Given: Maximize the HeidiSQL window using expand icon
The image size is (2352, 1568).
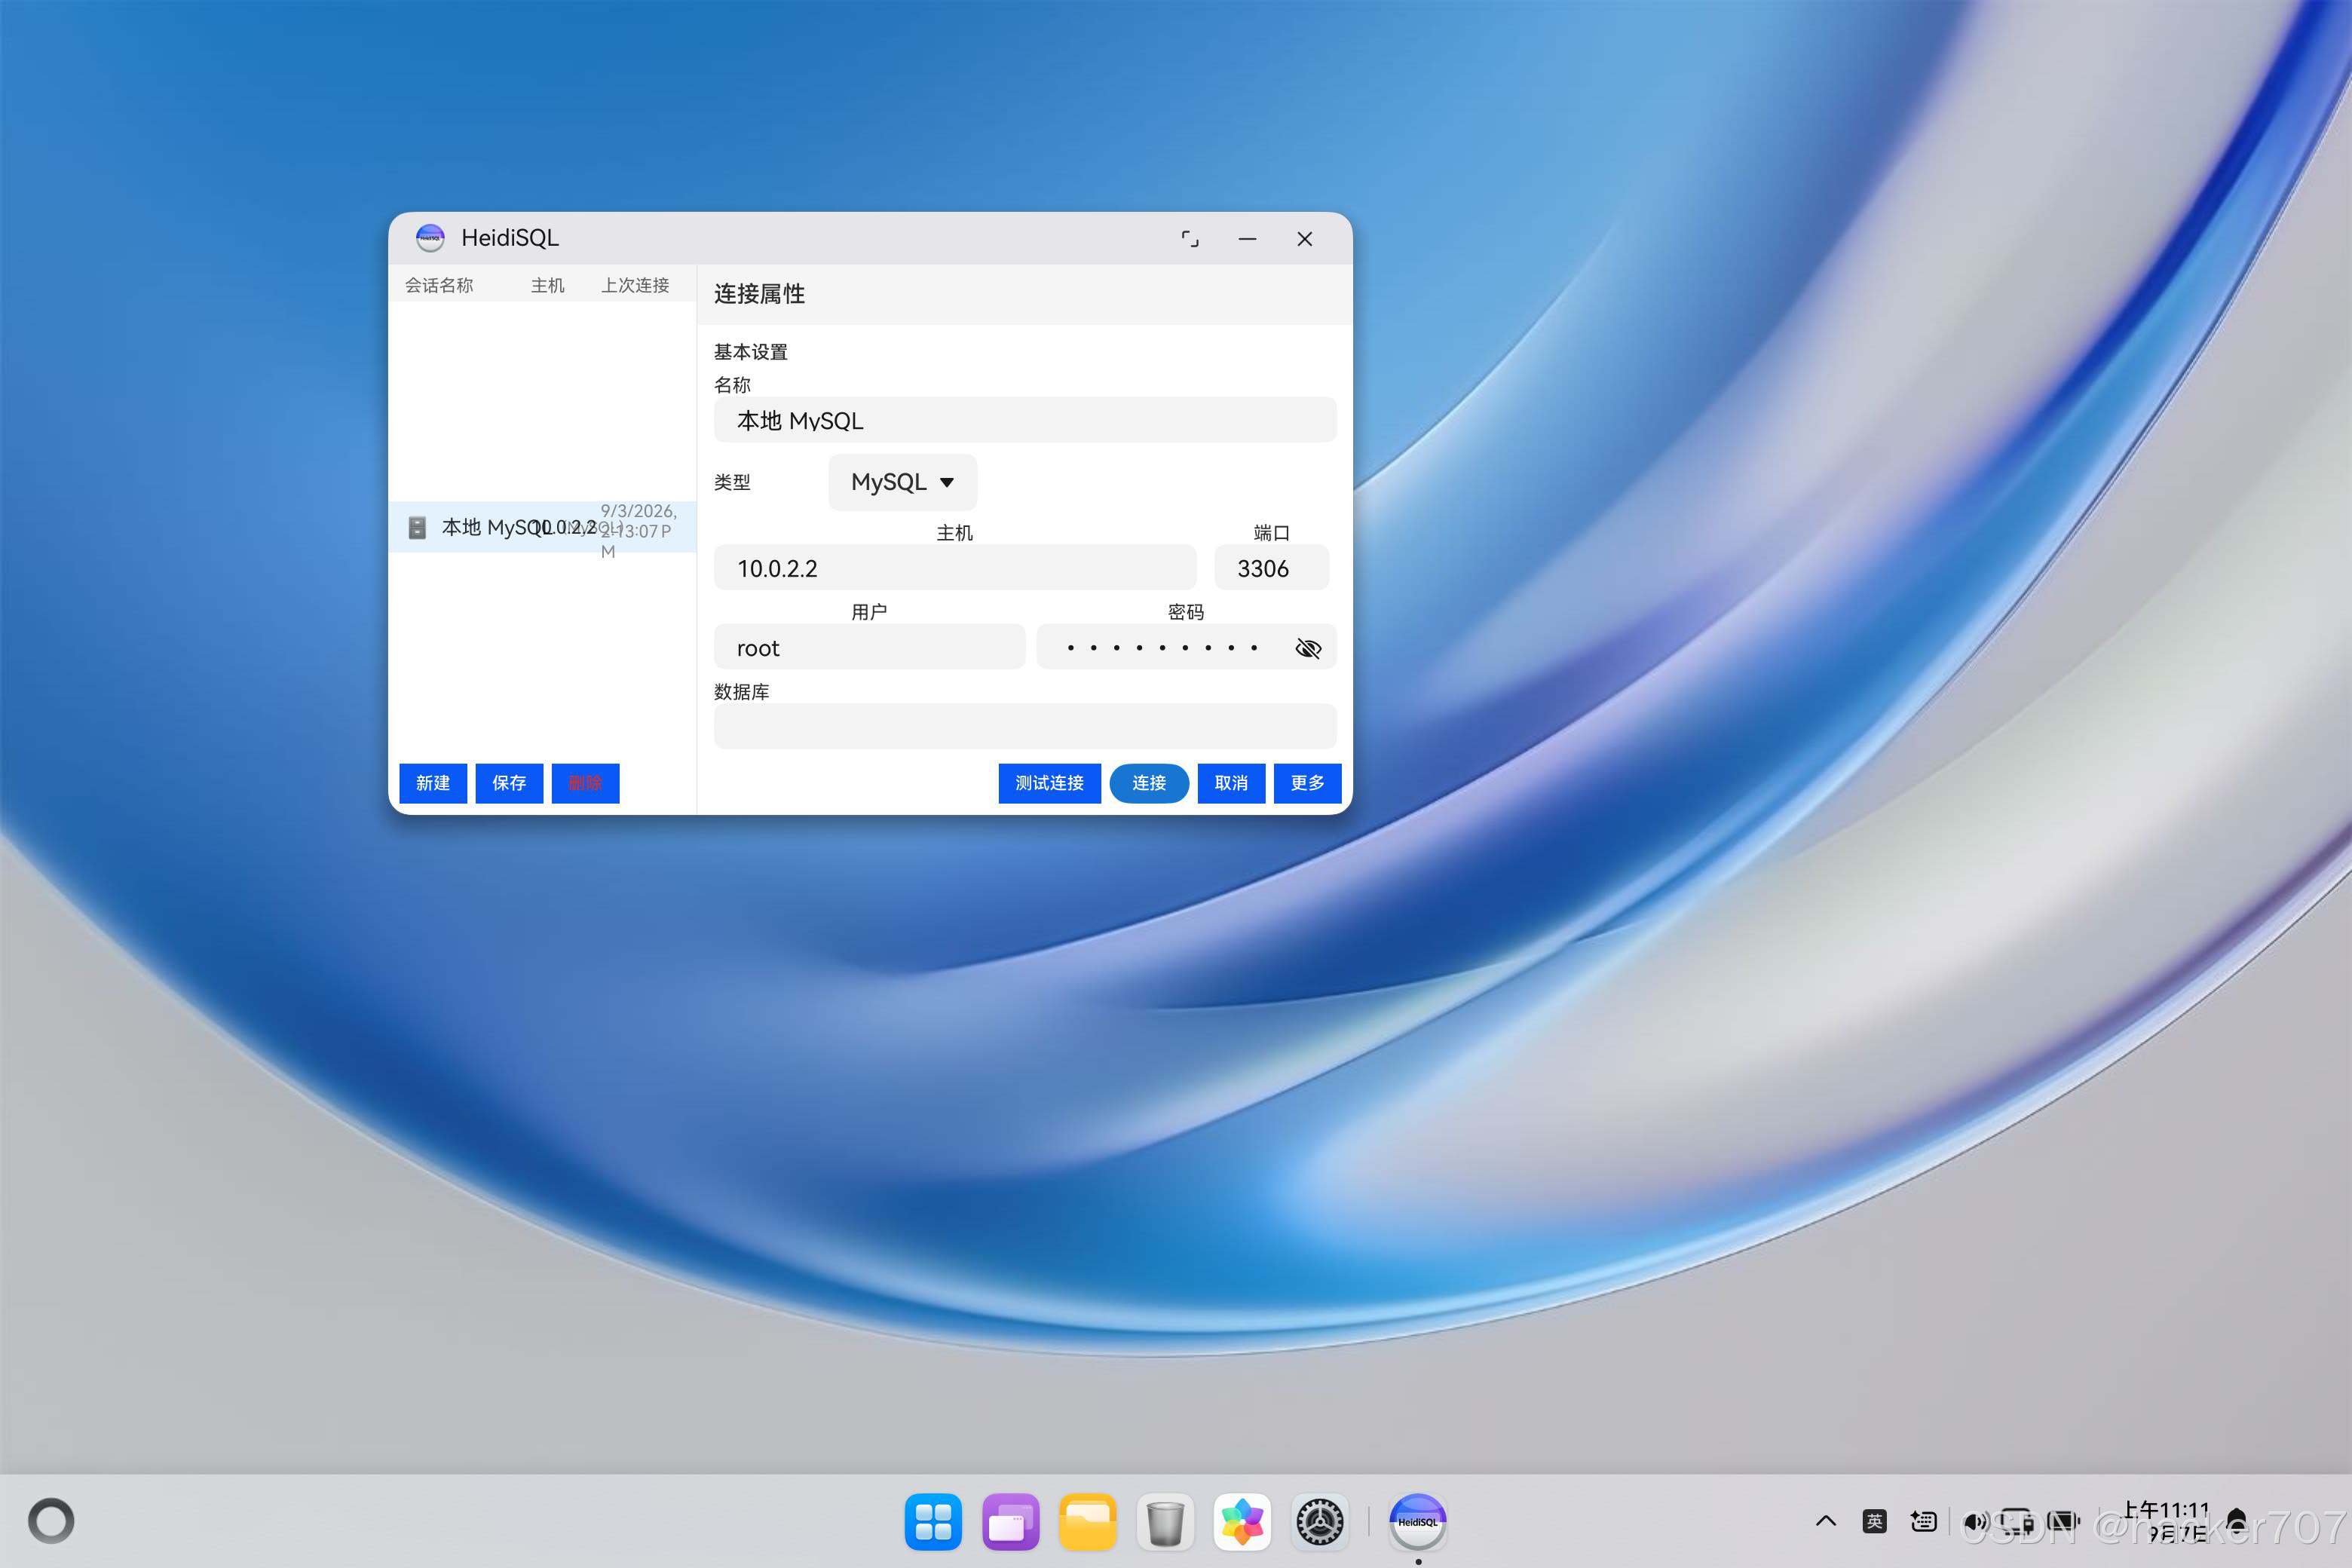Looking at the screenshot, I should pos(1189,239).
